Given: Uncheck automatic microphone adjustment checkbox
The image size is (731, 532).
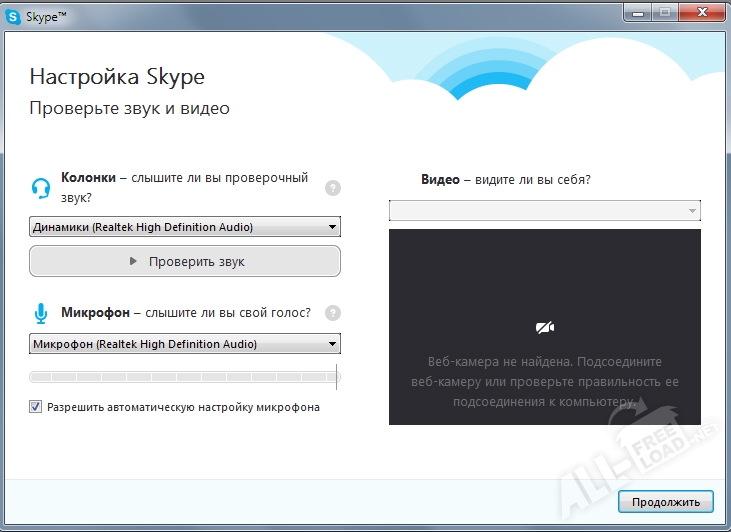Looking at the screenshot, I should [x=36, y=407].
